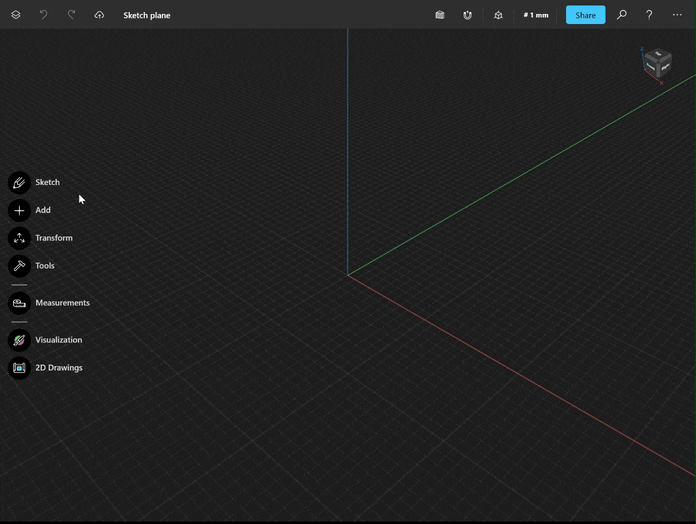Open 2D Drawings icon

(19, 368)
